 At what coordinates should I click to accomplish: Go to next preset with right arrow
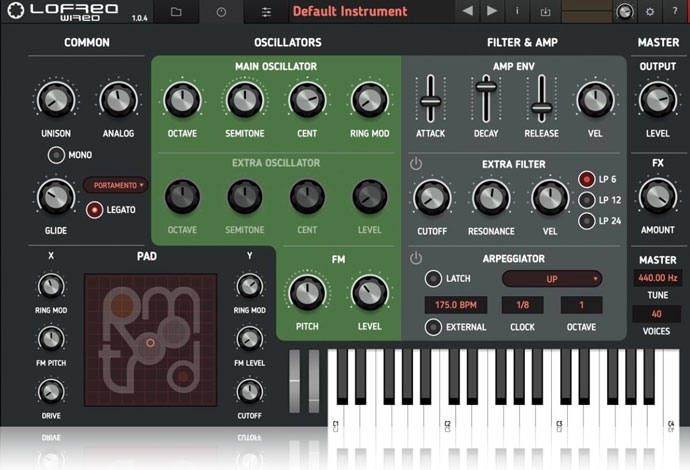pos(491,12)
